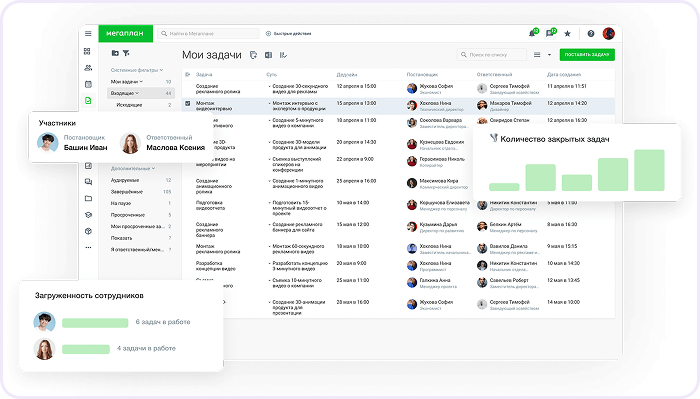Screen dimensions: 700x399
Task: Open the calendar icon in left sidebar
Action: click(88, 84)
